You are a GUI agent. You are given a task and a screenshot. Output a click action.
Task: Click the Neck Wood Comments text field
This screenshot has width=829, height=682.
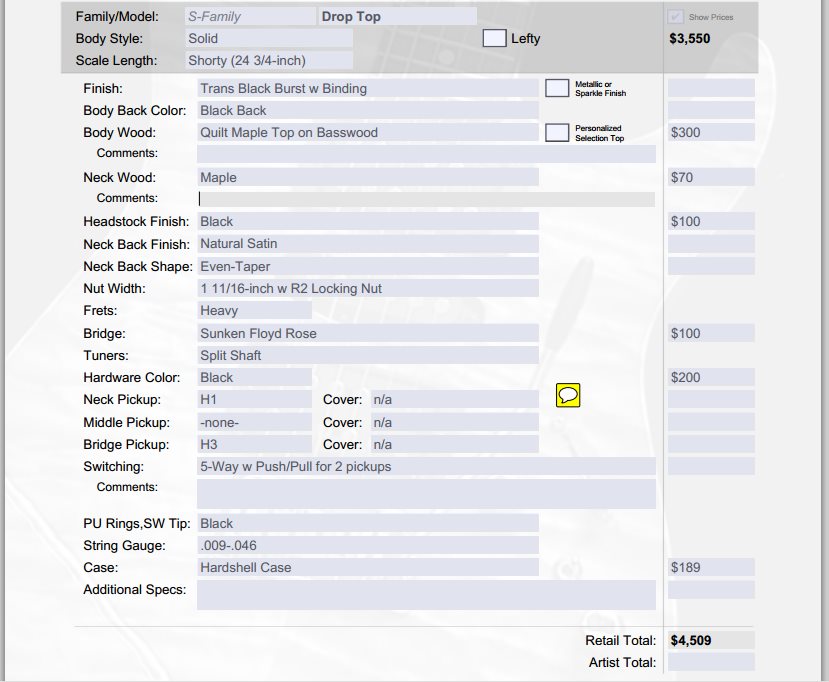pyautogui.click(x=426, y=199)
